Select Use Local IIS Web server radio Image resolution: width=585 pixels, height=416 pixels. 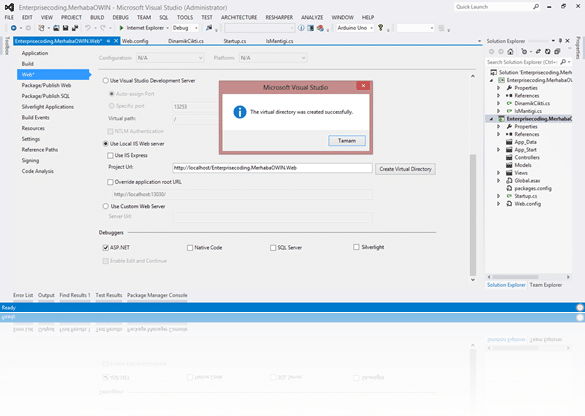coord(106,144)
